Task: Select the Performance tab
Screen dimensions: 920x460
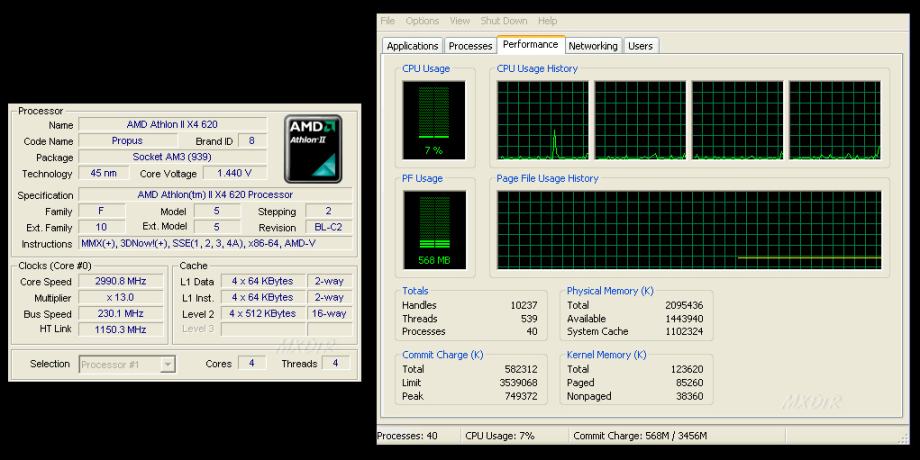Action: point(530,45)
